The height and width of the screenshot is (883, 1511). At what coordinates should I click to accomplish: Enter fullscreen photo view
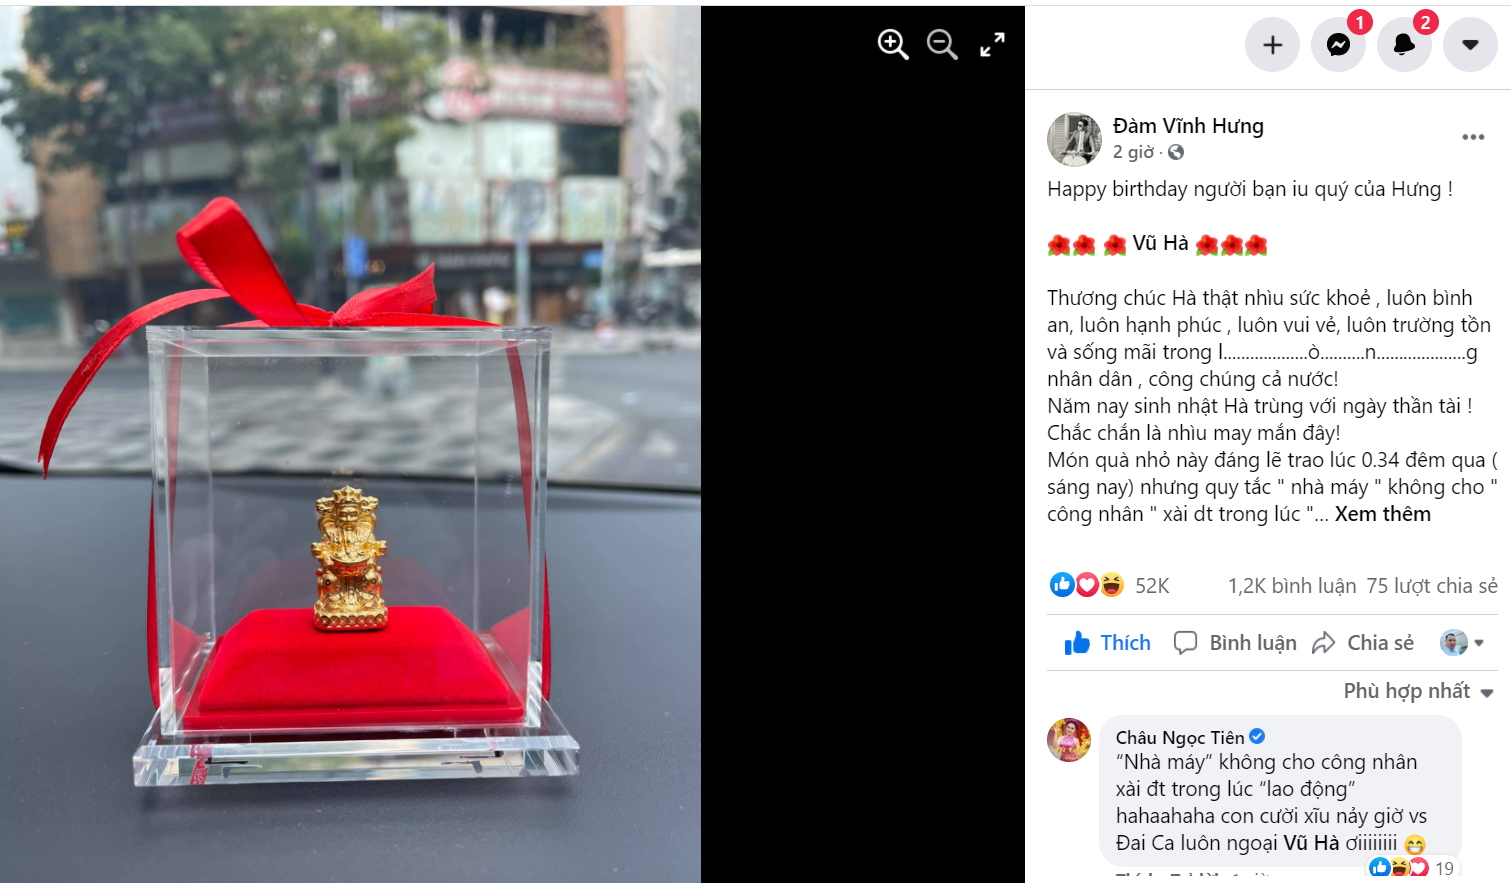point(992,44)
